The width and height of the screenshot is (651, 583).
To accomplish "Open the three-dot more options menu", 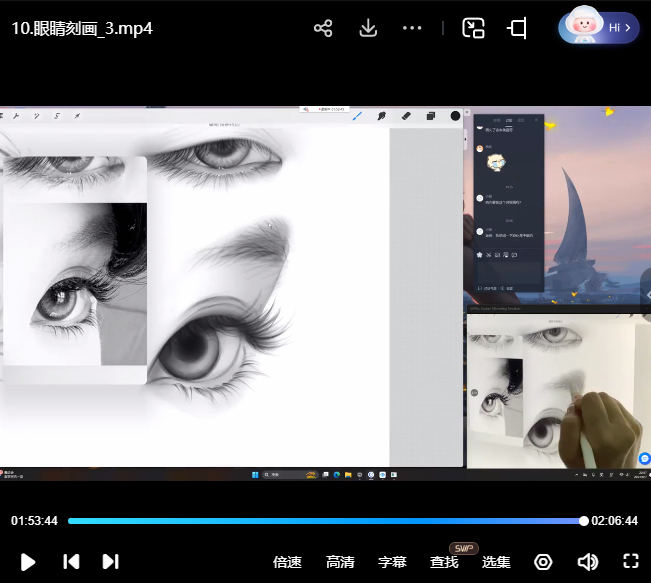I will pos(412,28).
